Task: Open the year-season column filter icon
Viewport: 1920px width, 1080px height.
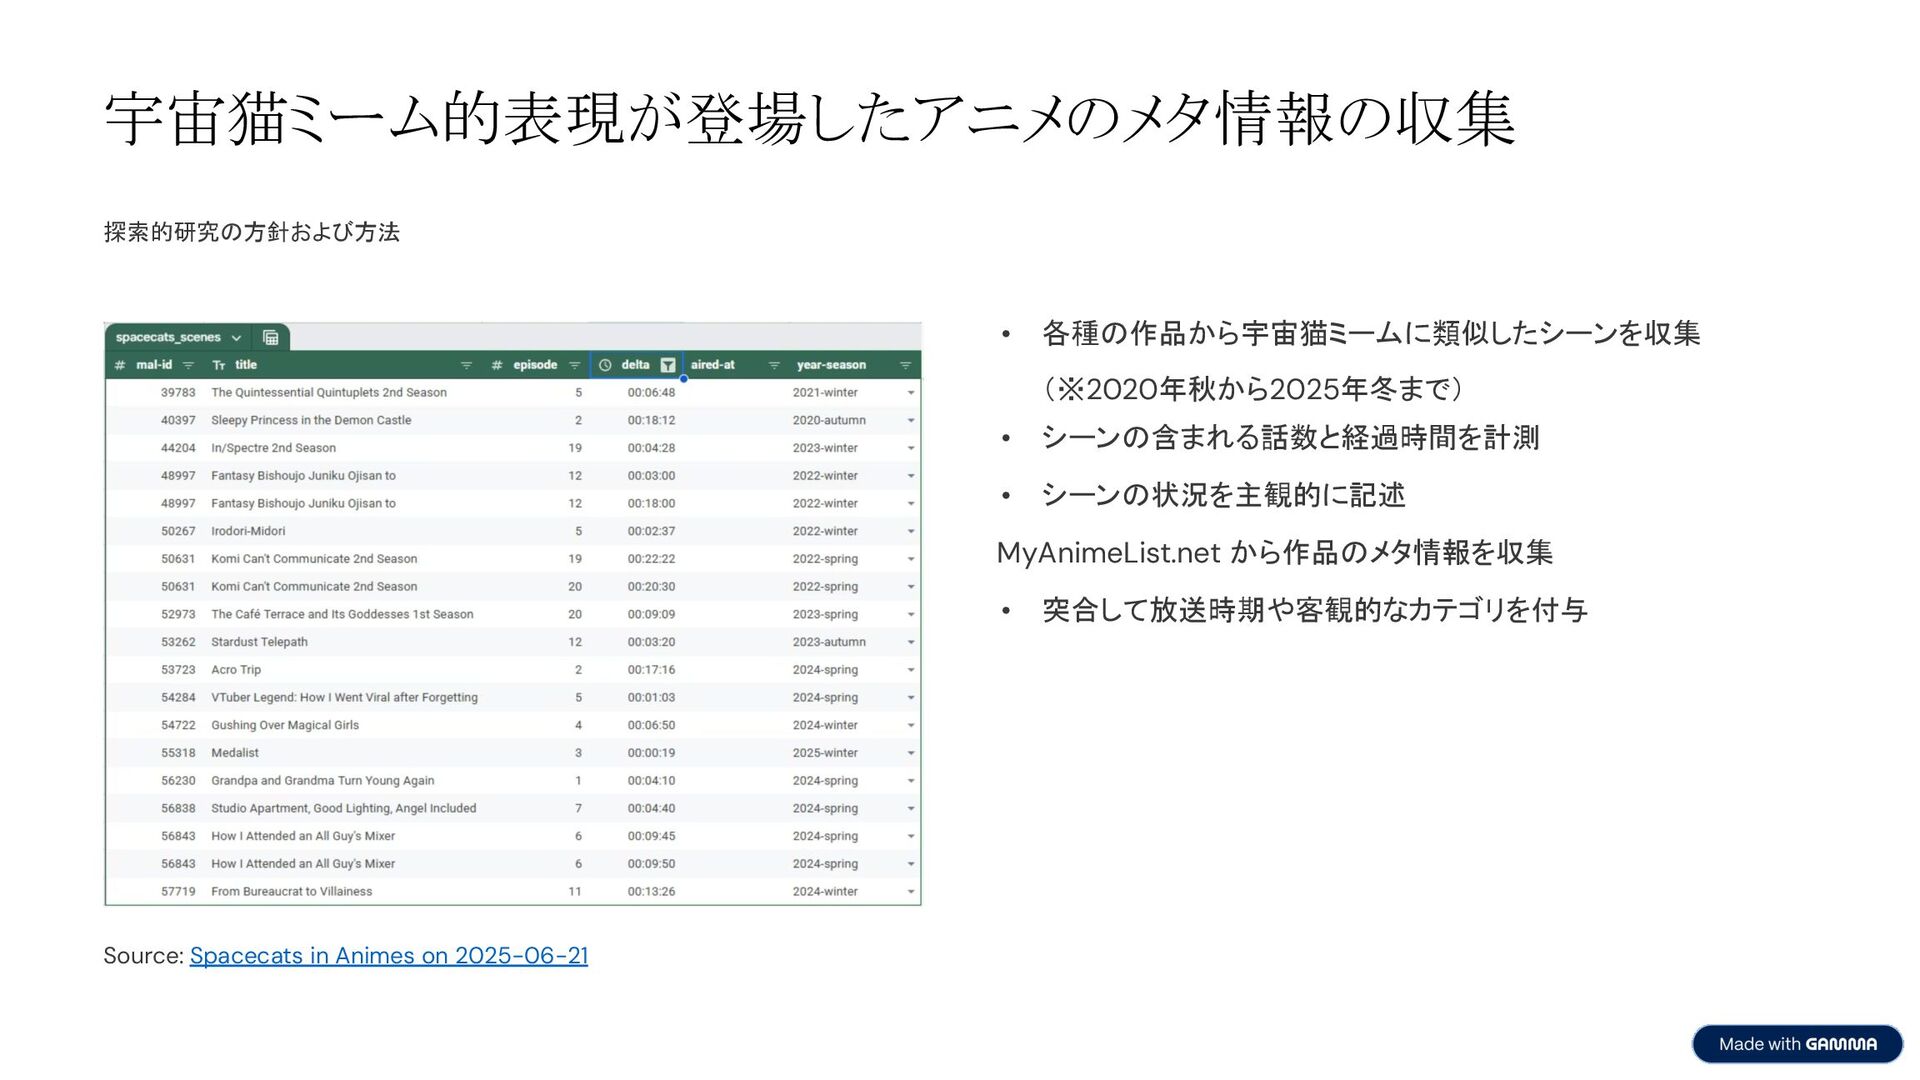Action: tap(905, 366)
